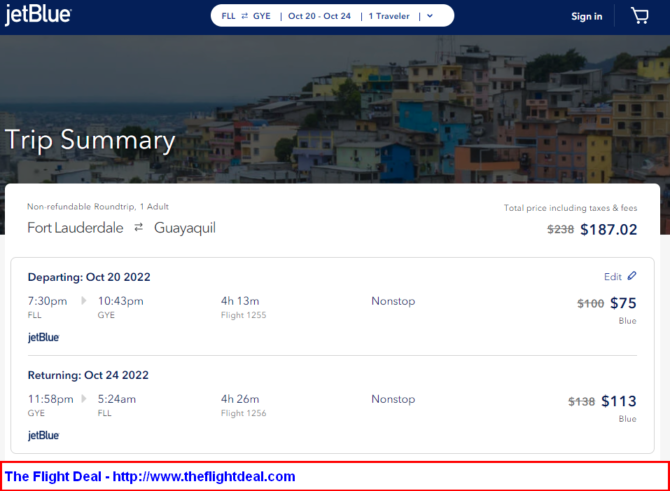Click GYE airport code in search pill
670x491 pixels.
coord(262,16)
